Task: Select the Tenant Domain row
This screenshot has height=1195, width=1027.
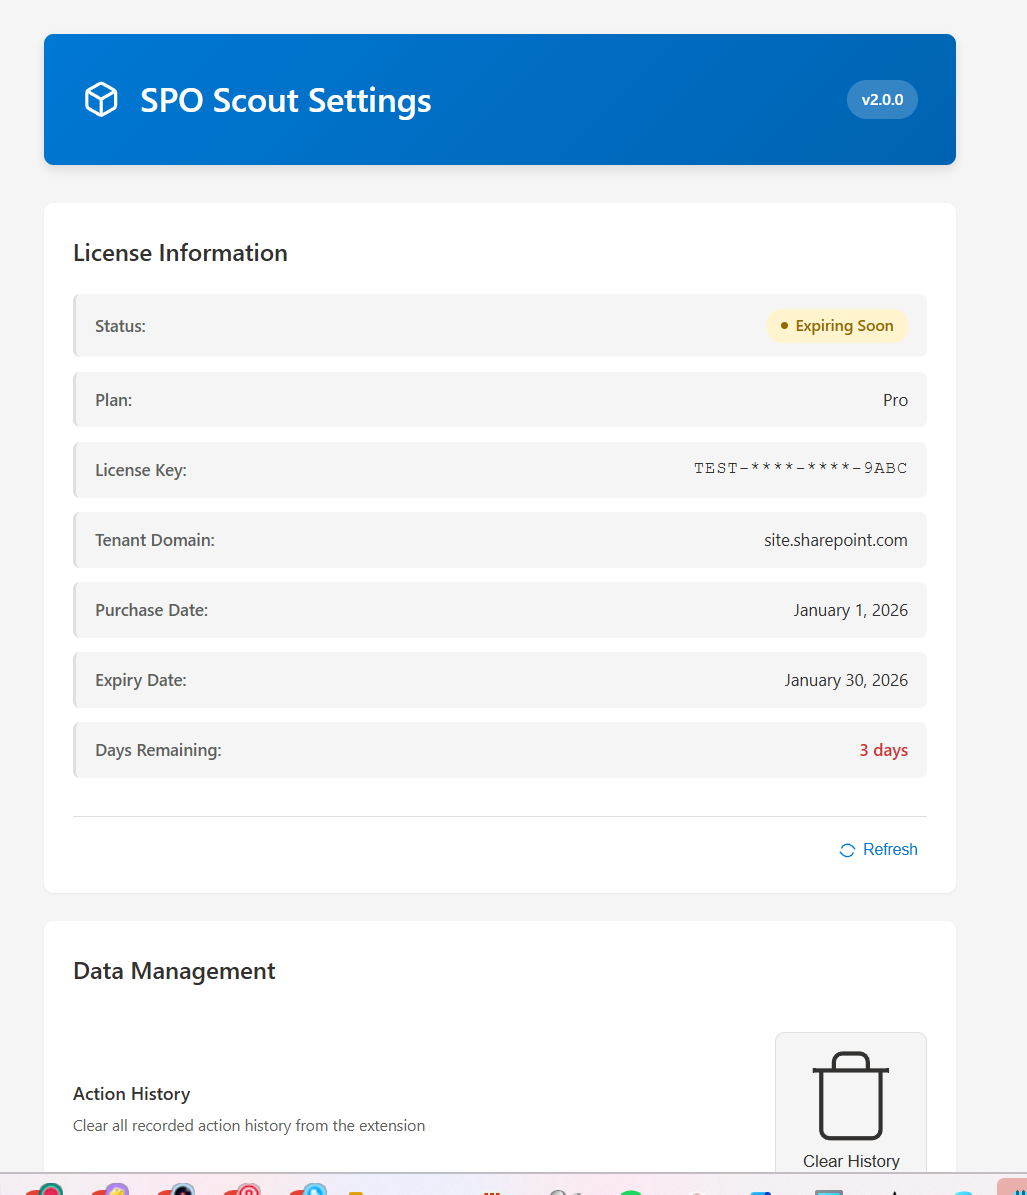Action: click(500, 540)
